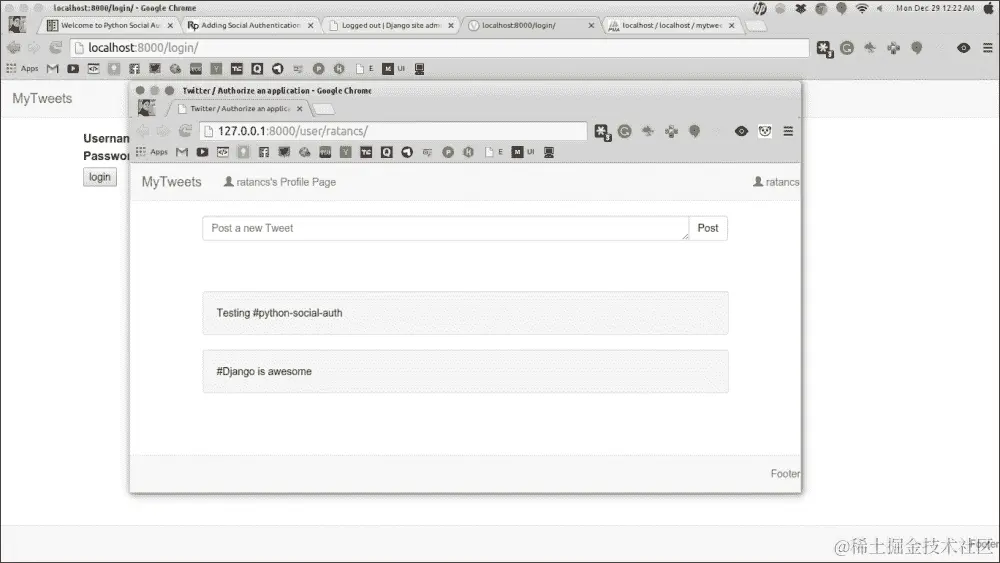The image size is (1000, 563).
Task: Open the Apps shortcut in the background window
Action: tap(22, 68)
